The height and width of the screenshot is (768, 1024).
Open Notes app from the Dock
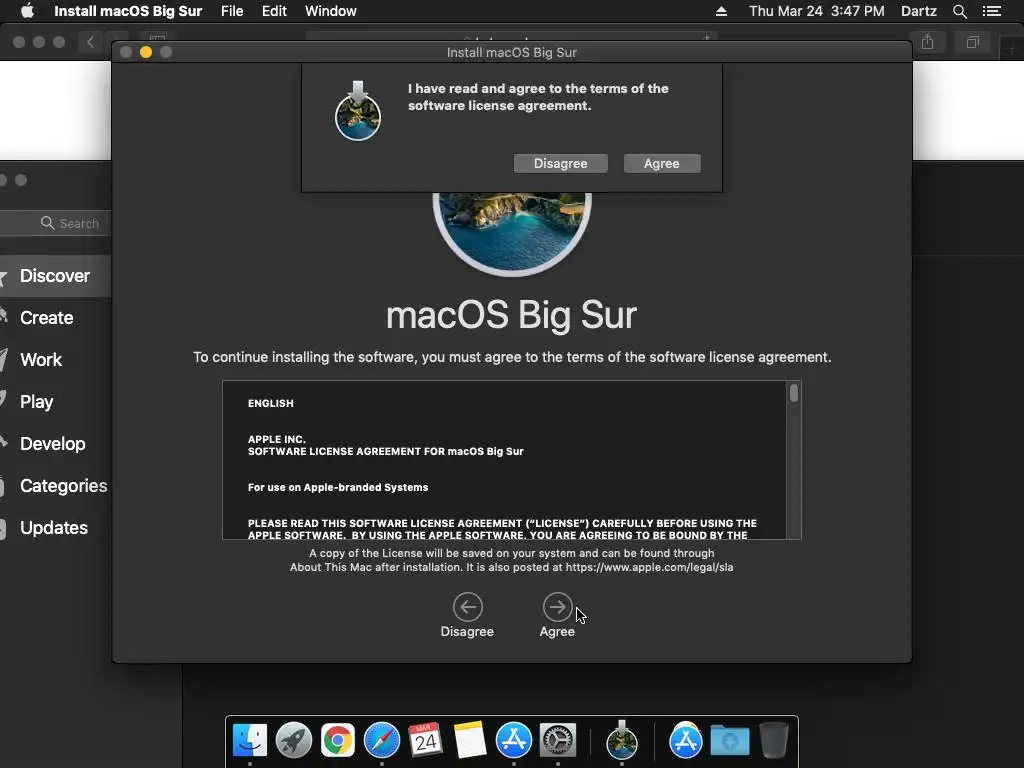point(470,740)
